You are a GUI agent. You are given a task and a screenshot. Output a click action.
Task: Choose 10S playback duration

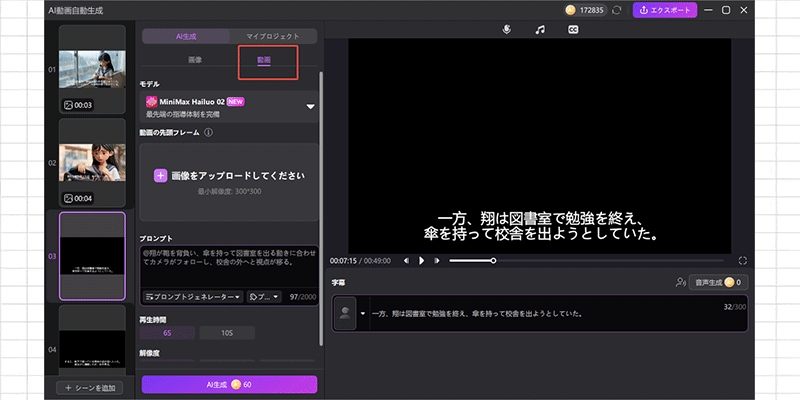click(x=227, y=333)
